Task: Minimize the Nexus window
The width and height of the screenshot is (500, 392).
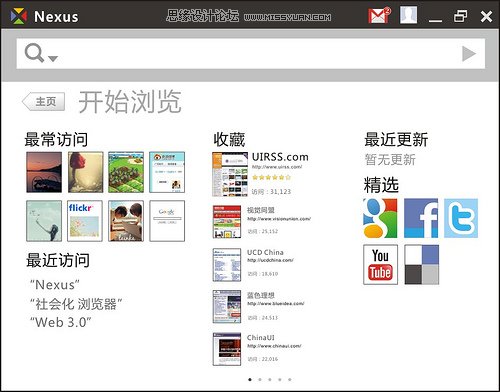Action: [x=435, y=20]
